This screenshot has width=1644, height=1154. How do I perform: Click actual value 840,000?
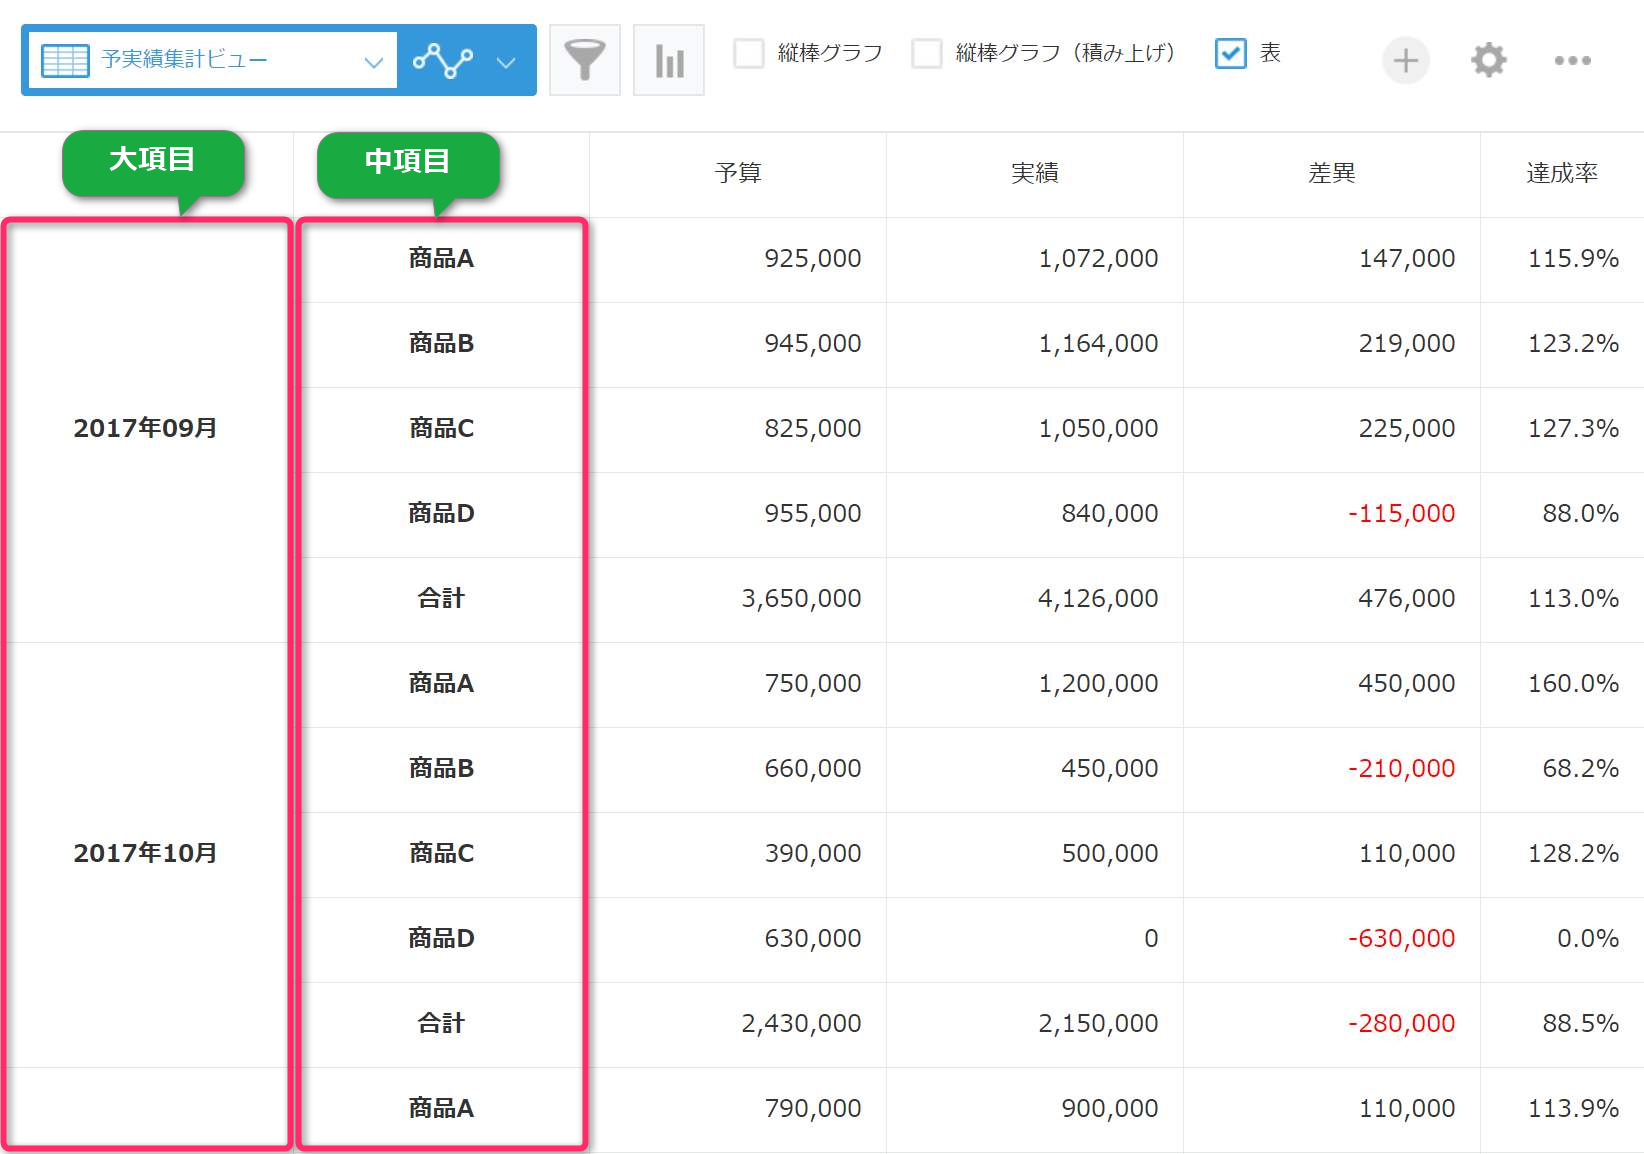(1110, 514)
